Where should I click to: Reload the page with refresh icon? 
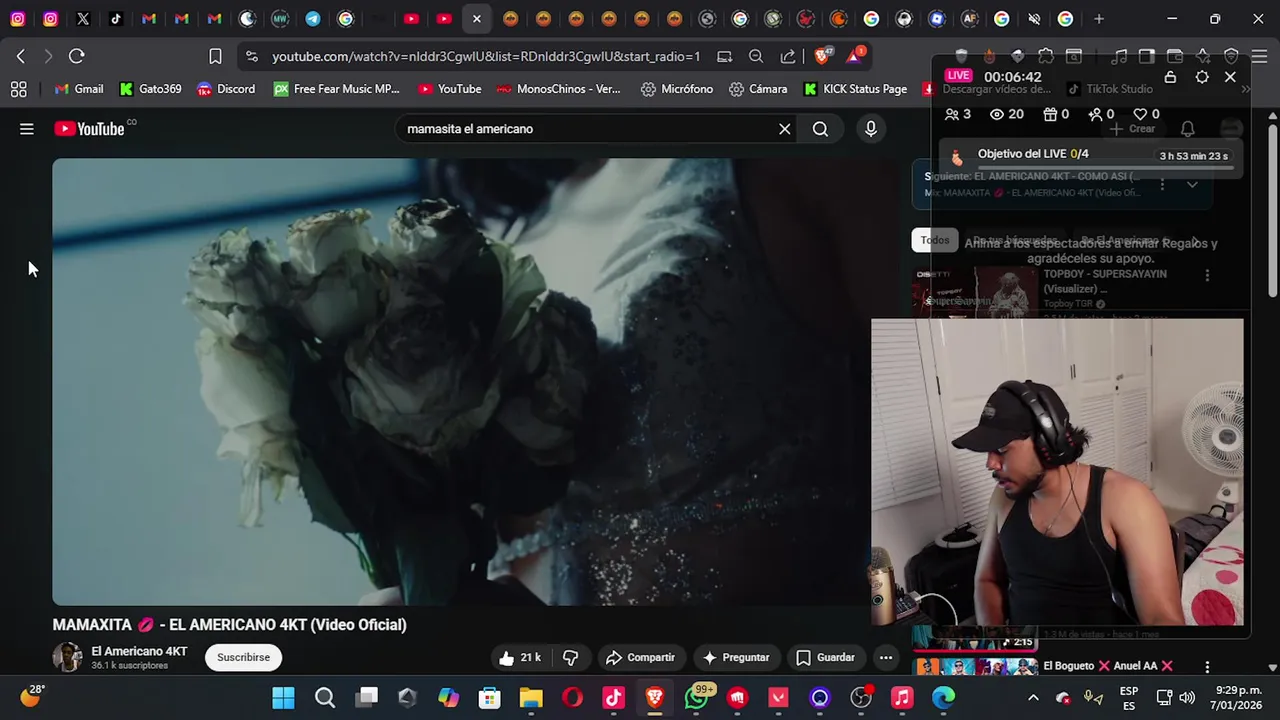pyautogui.click(x=76, y=56)
